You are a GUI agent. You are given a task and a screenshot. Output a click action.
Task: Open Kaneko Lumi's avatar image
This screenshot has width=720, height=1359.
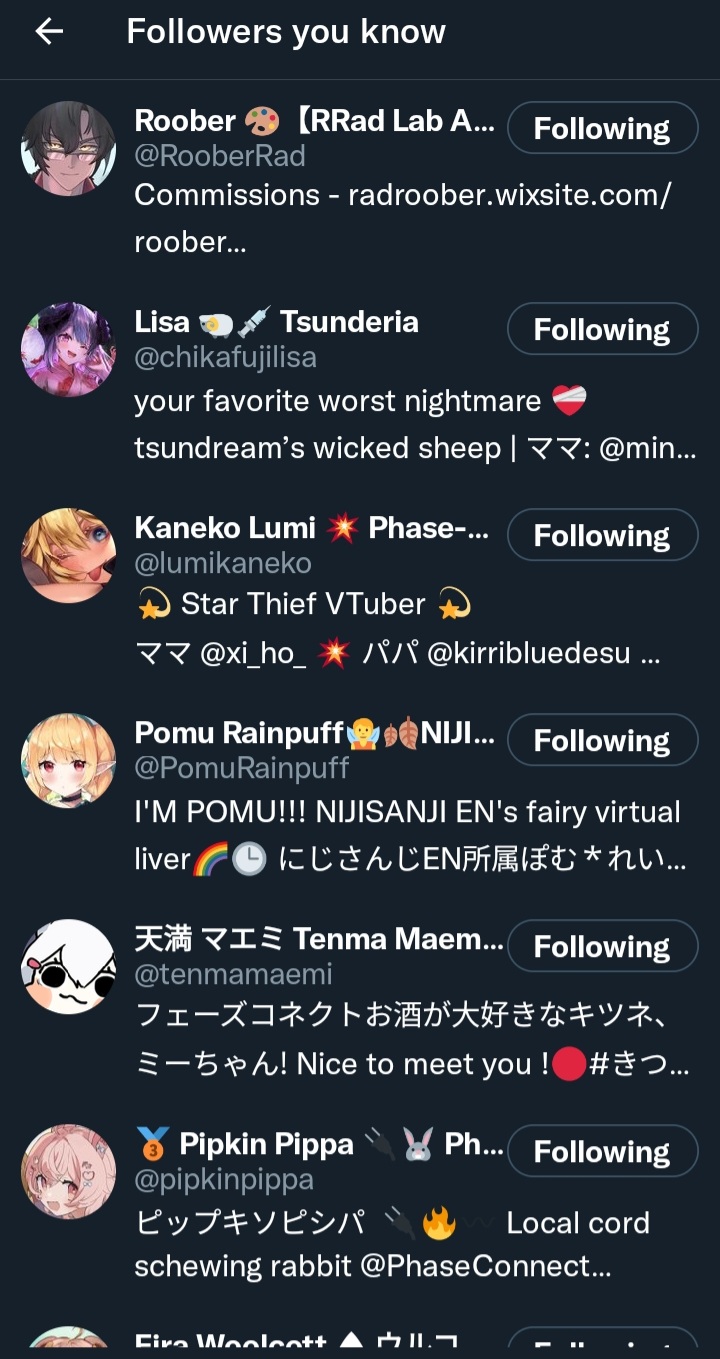[68, 555]
